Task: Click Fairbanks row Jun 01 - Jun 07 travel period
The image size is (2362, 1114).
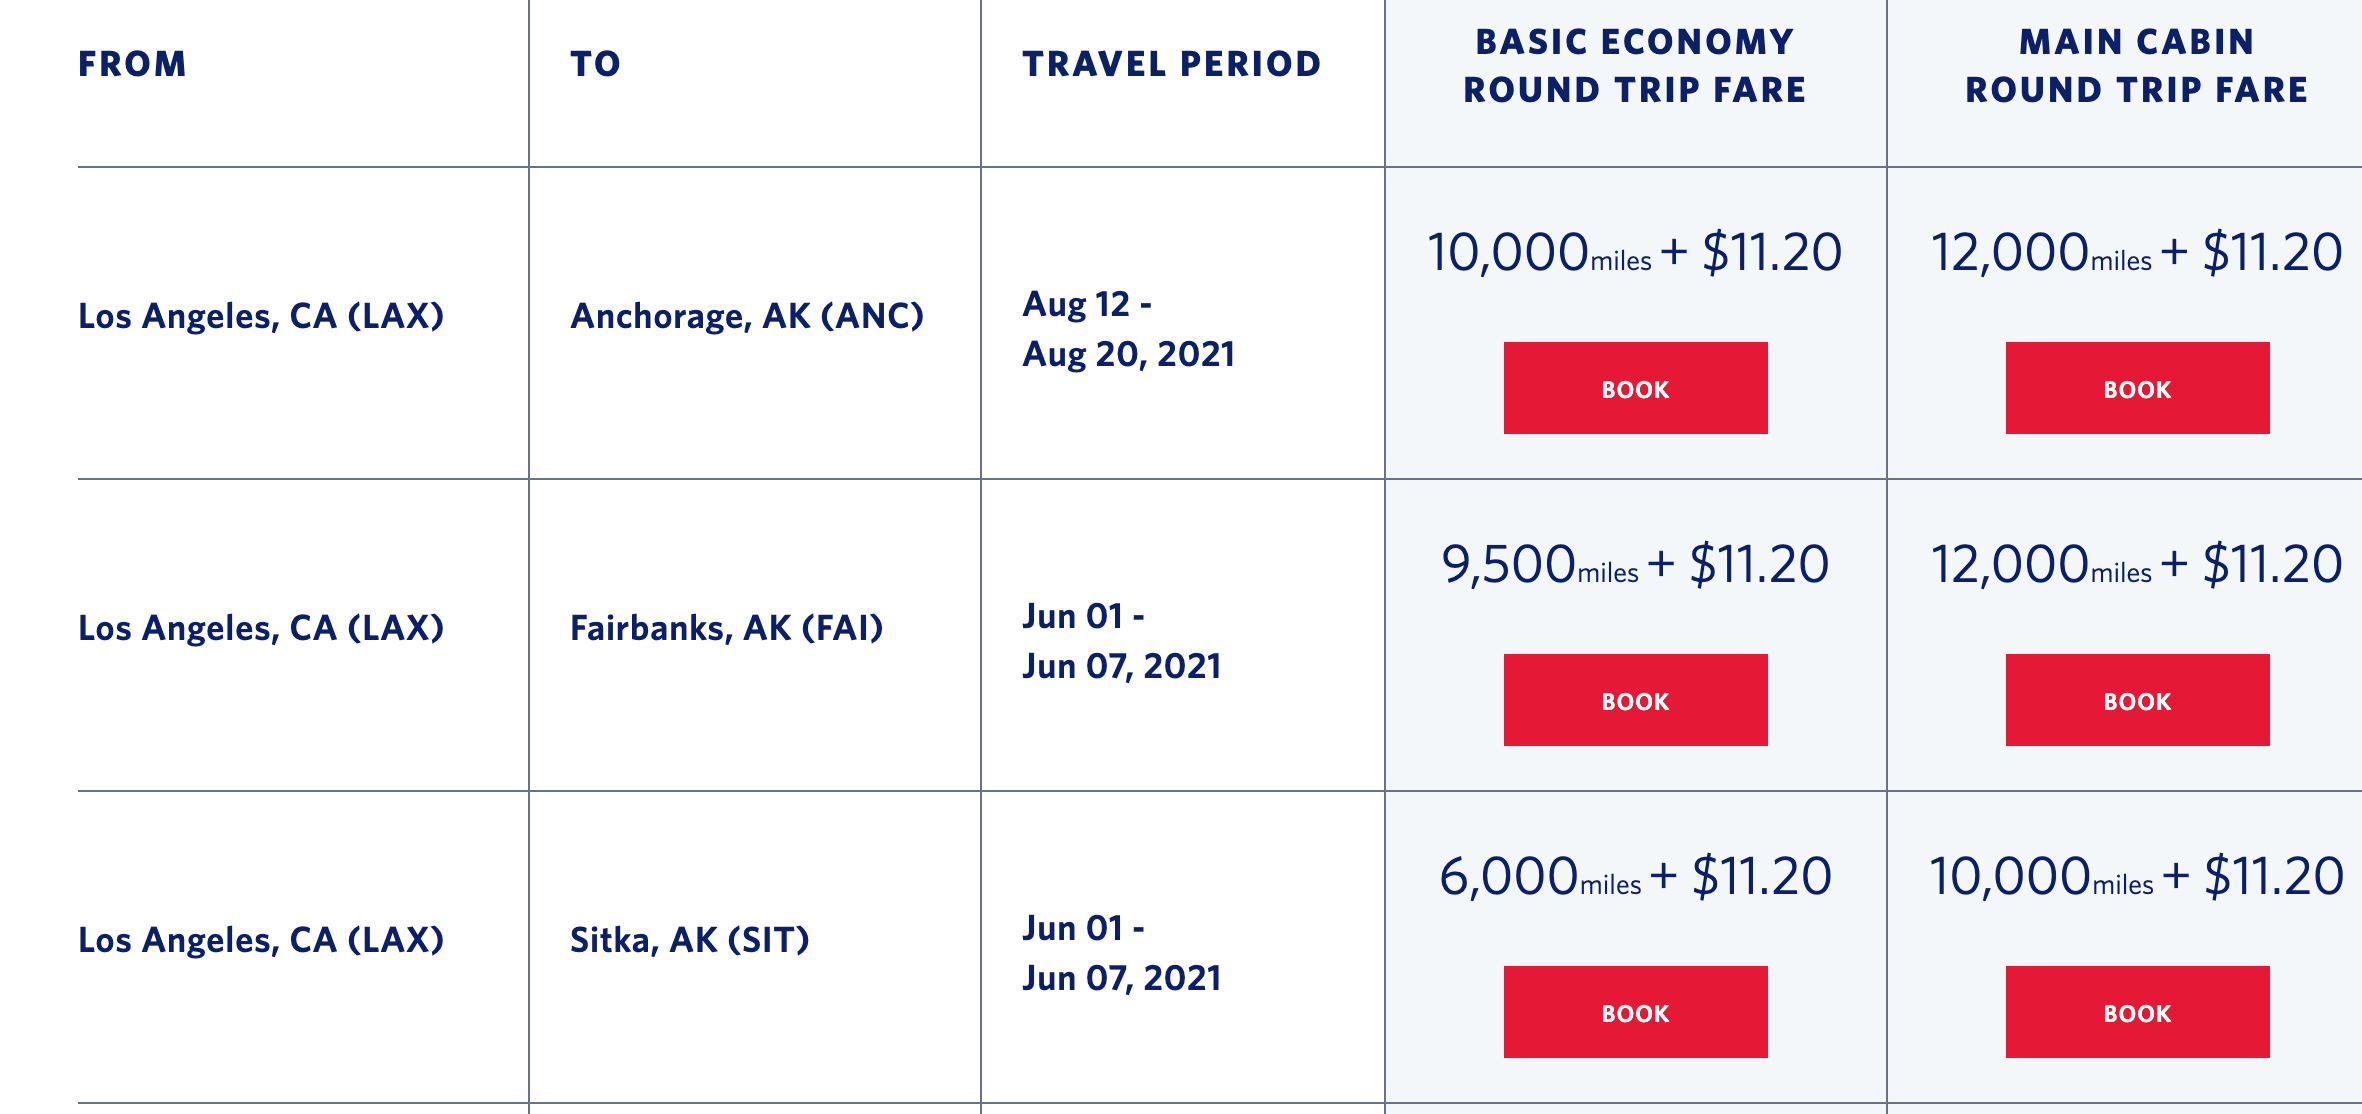Action: coord(1121,641)
